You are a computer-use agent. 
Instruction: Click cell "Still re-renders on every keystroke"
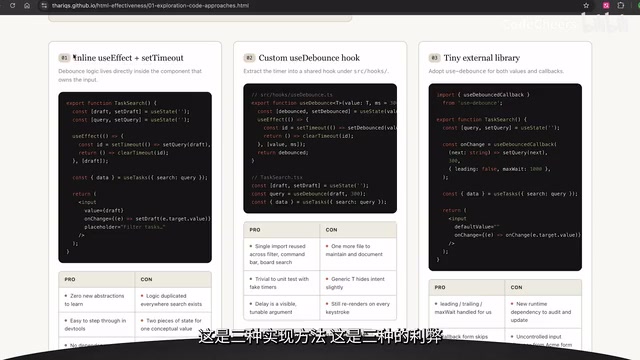point(358,308)
